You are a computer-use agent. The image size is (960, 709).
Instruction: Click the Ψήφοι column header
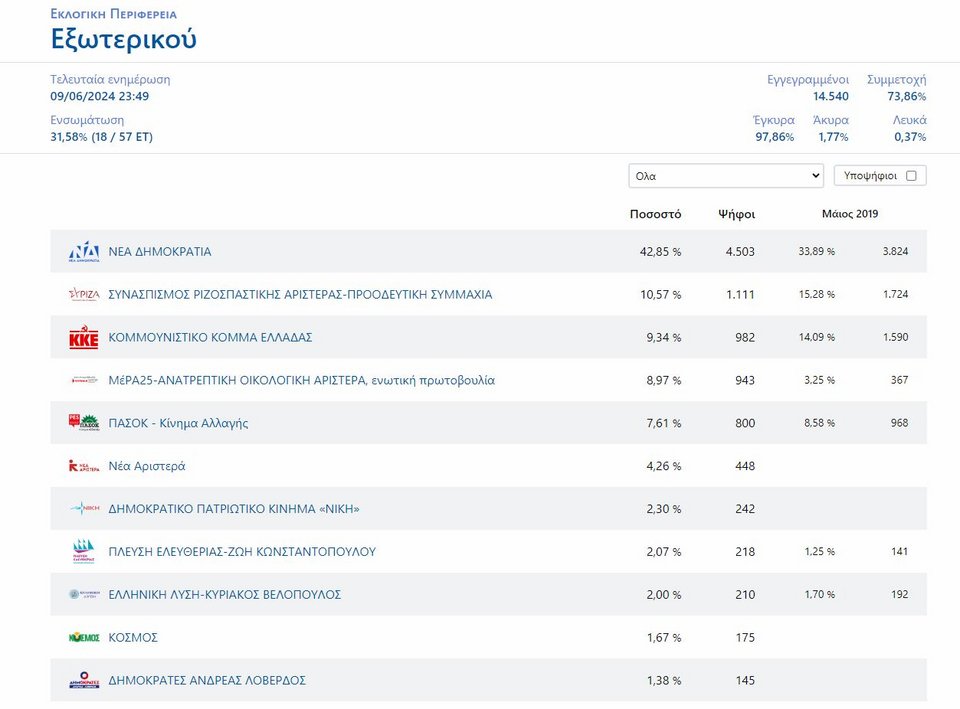pos(737,214)
